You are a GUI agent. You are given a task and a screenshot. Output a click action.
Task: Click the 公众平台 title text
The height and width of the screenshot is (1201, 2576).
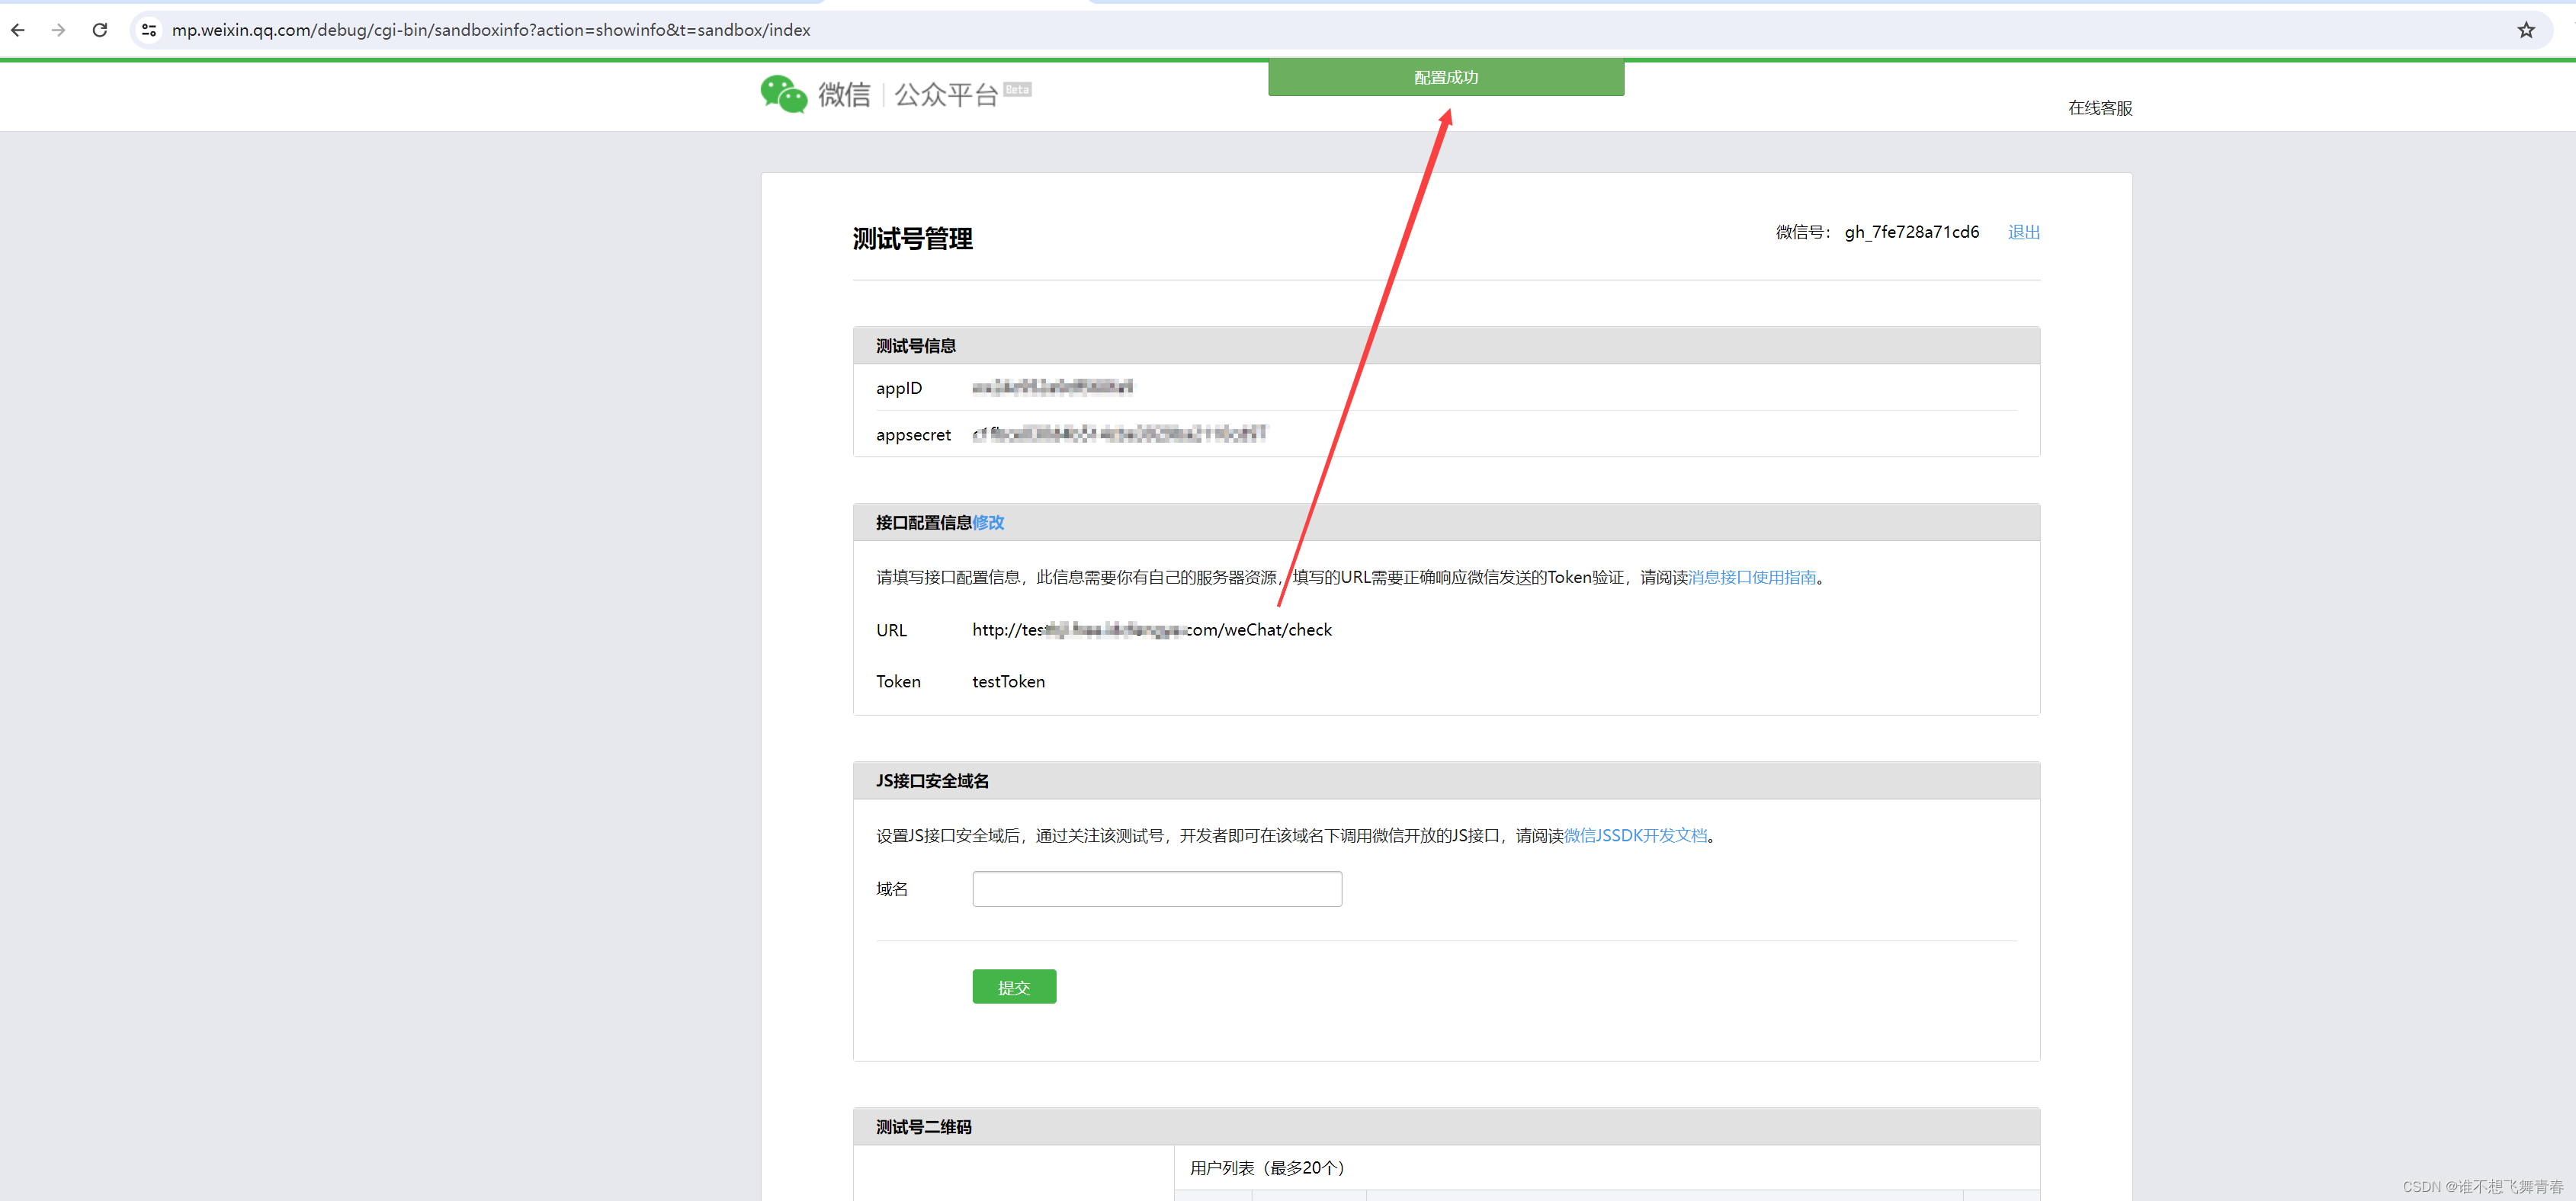pos(945,95)
